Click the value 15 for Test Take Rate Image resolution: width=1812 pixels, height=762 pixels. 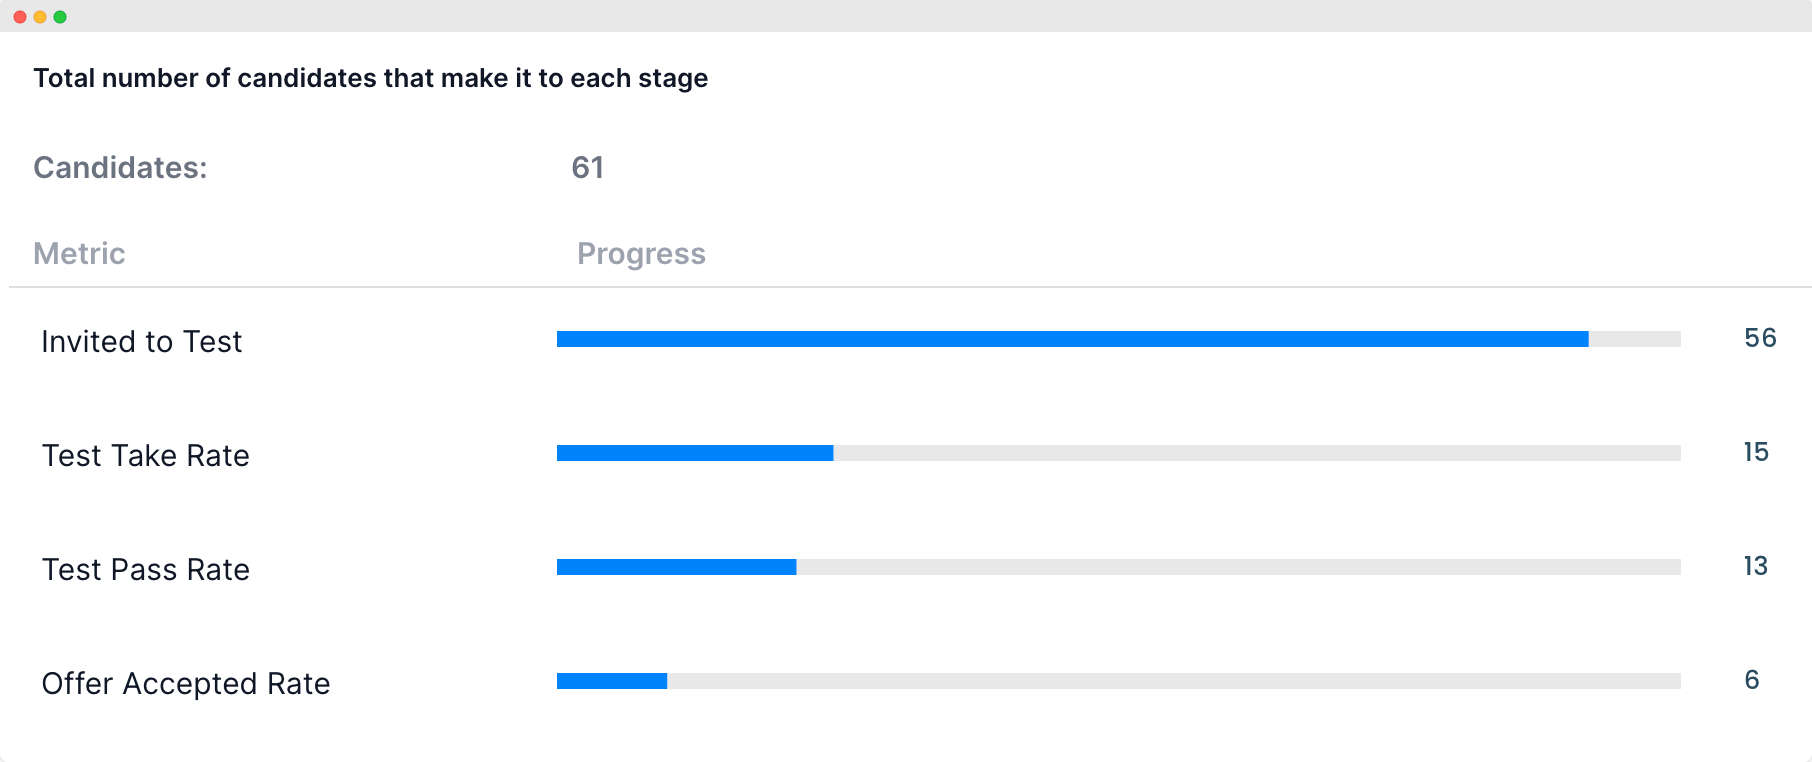click(1756, 452)
